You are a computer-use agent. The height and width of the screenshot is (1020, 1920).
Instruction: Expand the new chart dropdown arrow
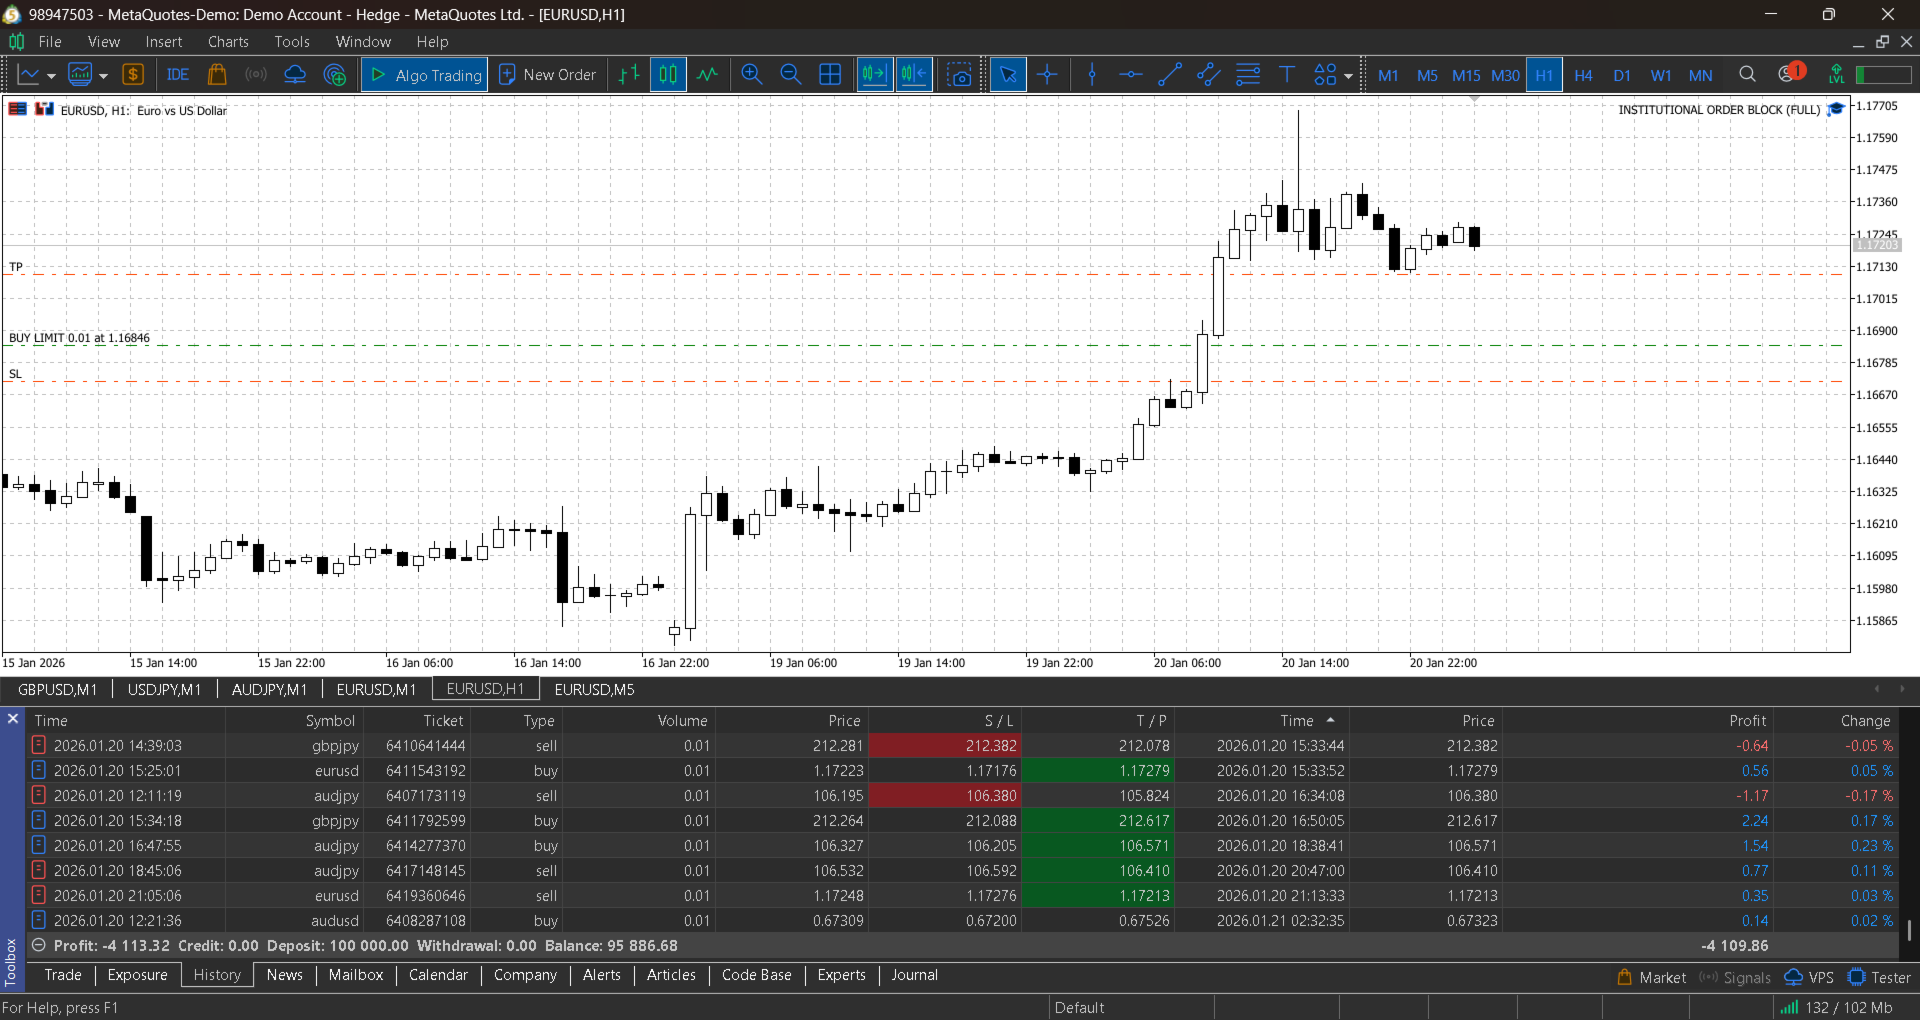[x=51, y=76]
